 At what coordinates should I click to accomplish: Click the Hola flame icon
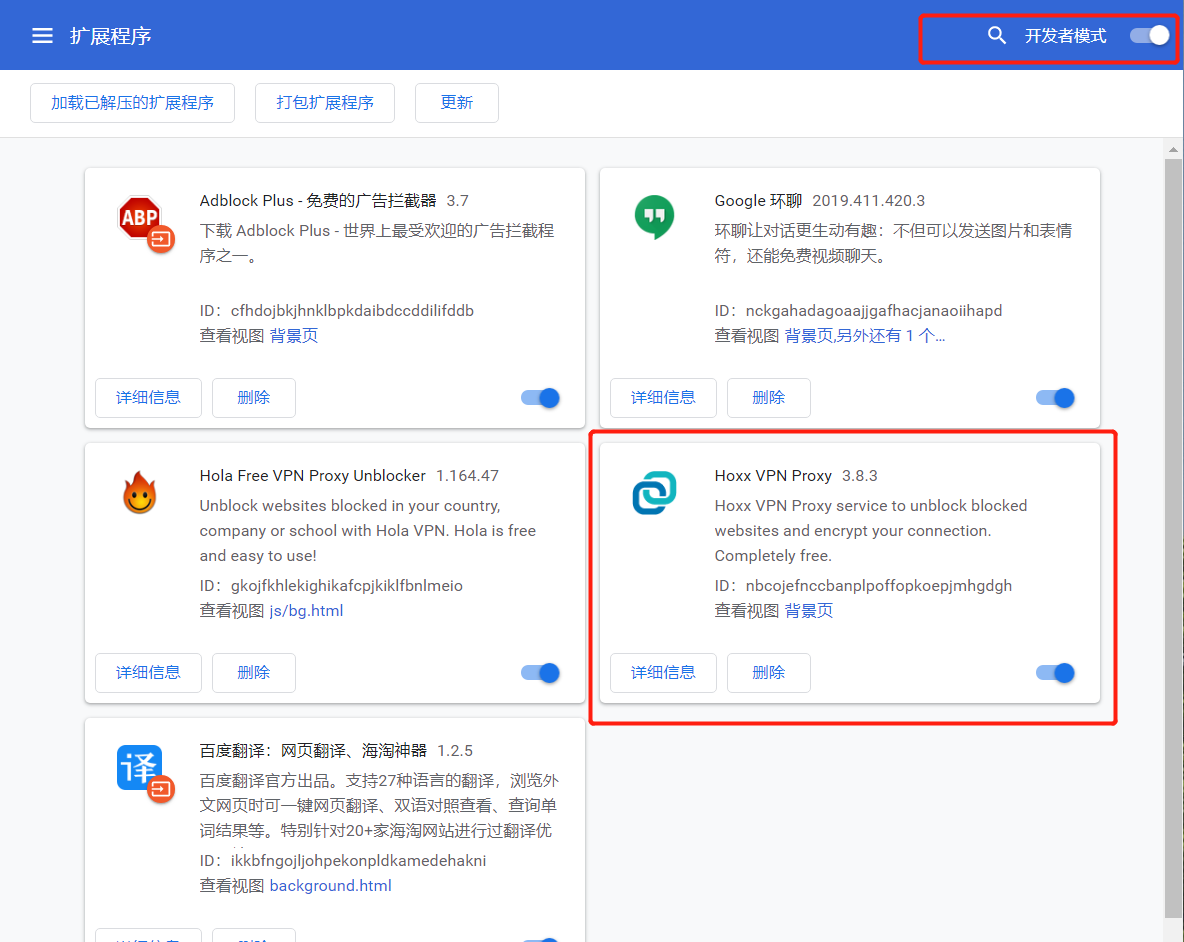[140, 492]
